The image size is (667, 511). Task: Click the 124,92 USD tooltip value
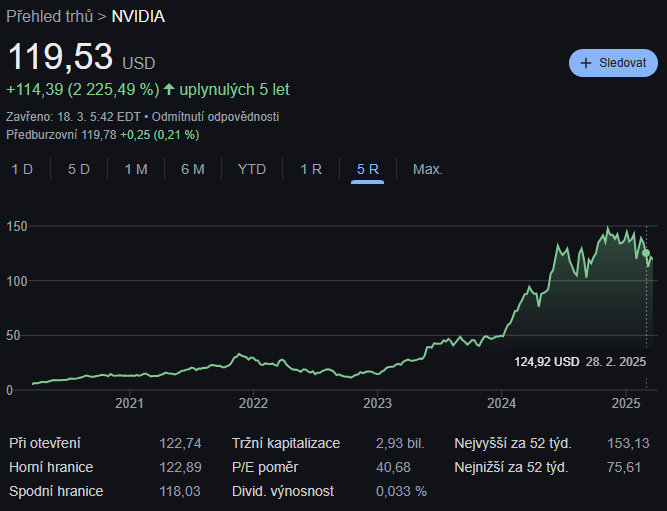(547, 362)
